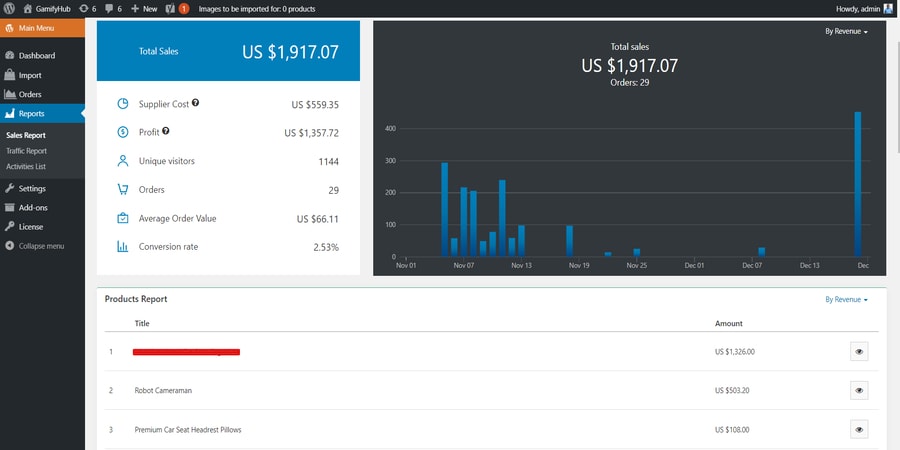Image resolution: width=900 pixels, height=450 pixels.
Task: Click the WordPress logo icon
Action: coord(8,8)
